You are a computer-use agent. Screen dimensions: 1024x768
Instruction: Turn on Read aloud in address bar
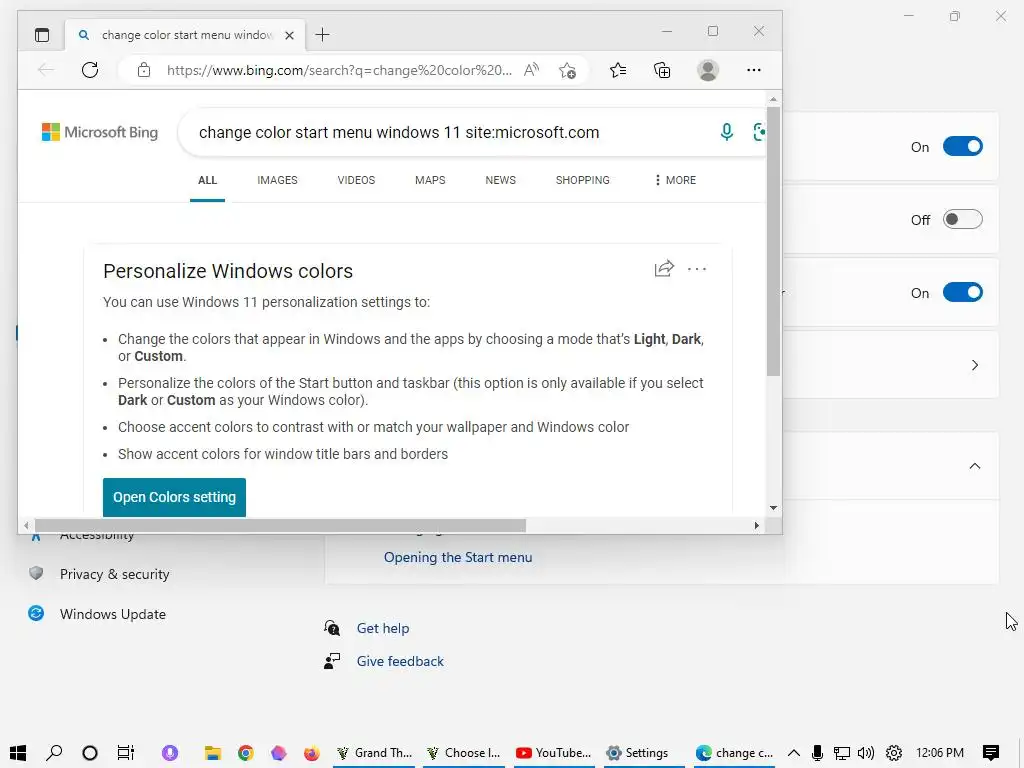[x=532, y=70]
